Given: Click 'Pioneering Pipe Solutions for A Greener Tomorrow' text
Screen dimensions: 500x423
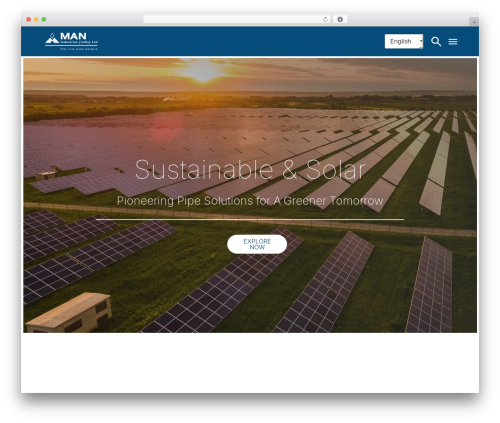Looking at the screenshot, I should click(x=250, y=201).
